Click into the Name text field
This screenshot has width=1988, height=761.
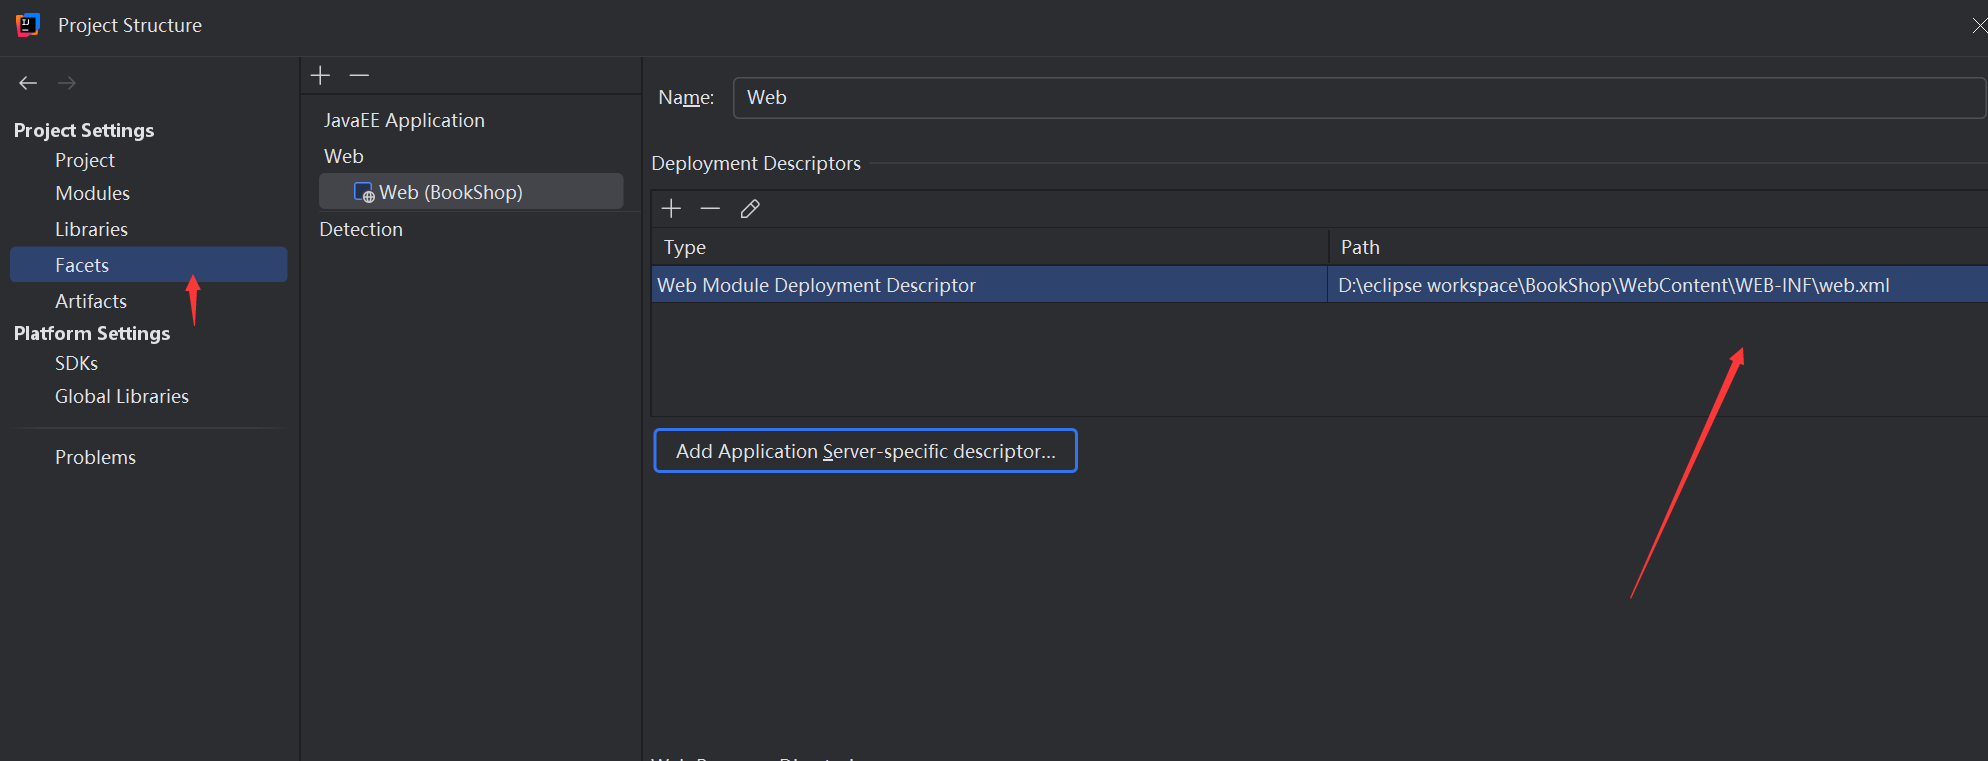tap(1358, 98)
